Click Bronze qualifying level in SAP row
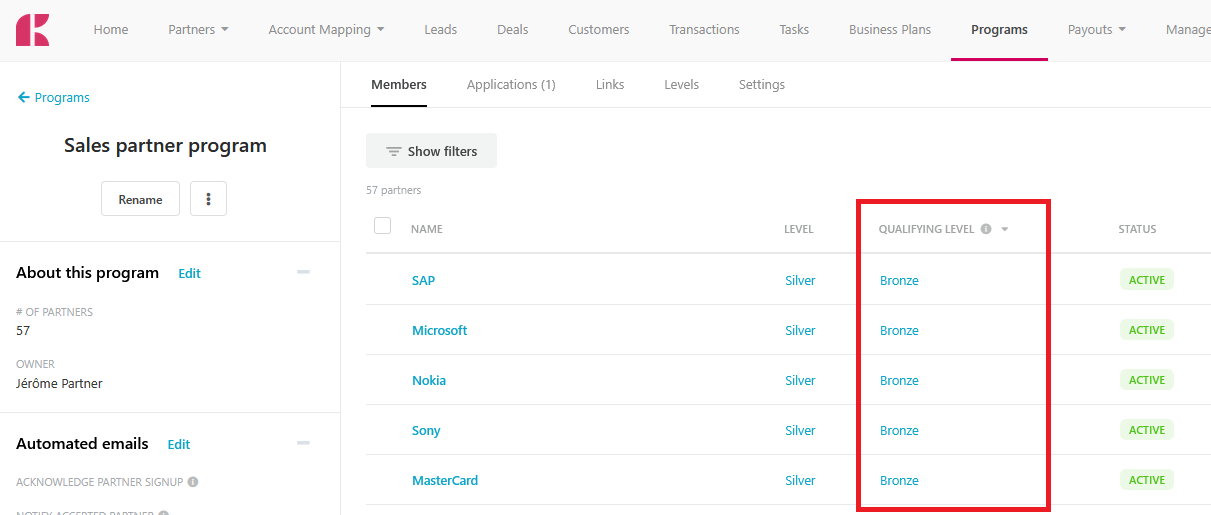 click(x=899, y=280)
